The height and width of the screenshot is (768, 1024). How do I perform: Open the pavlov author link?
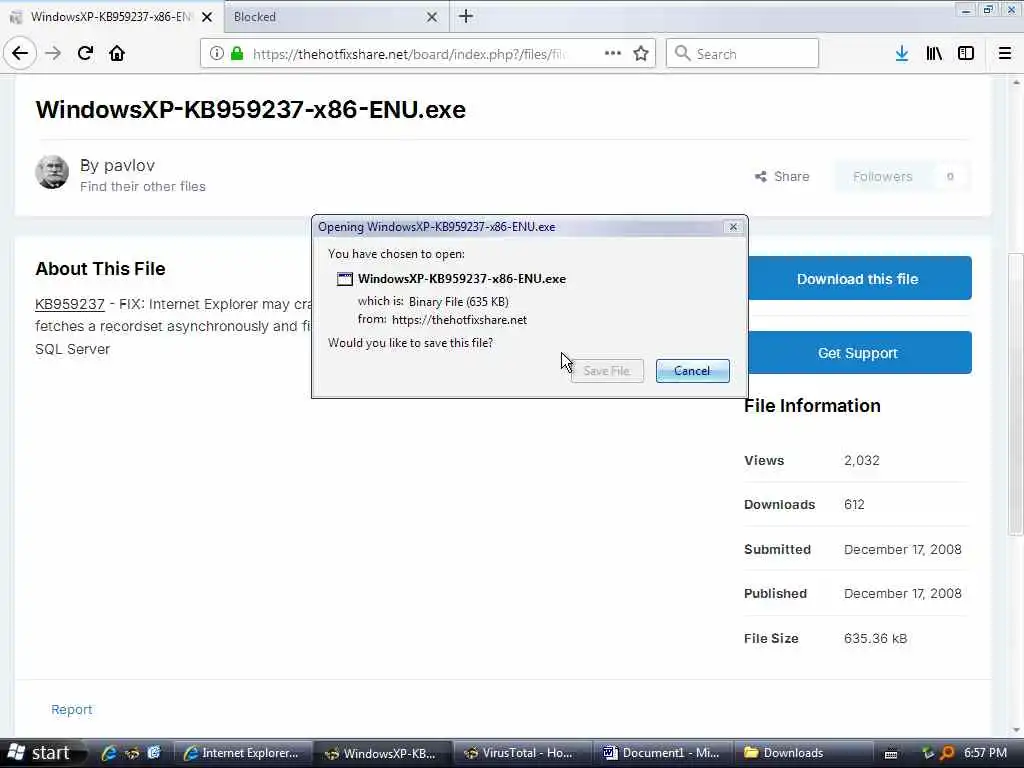tap(129, 165)
